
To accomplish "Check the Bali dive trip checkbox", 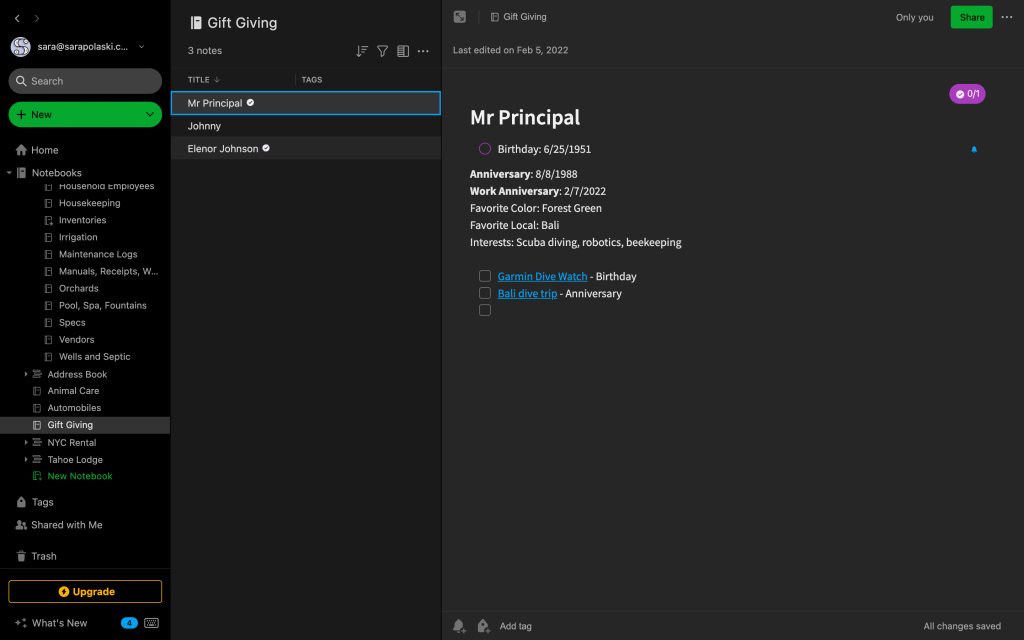I will click(x=485, y=293).
